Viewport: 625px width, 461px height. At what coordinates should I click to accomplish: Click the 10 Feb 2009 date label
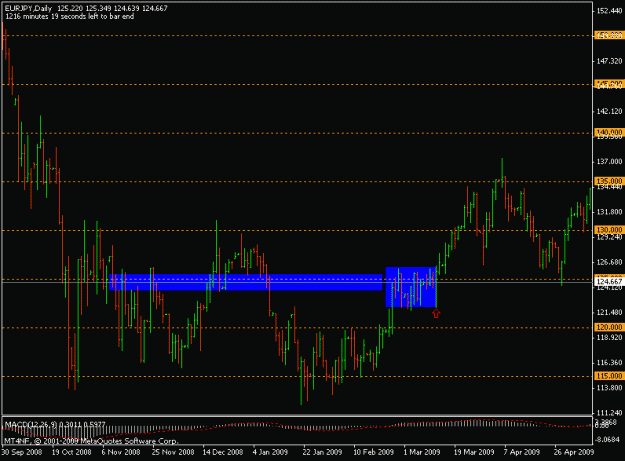tap(373, 452)
